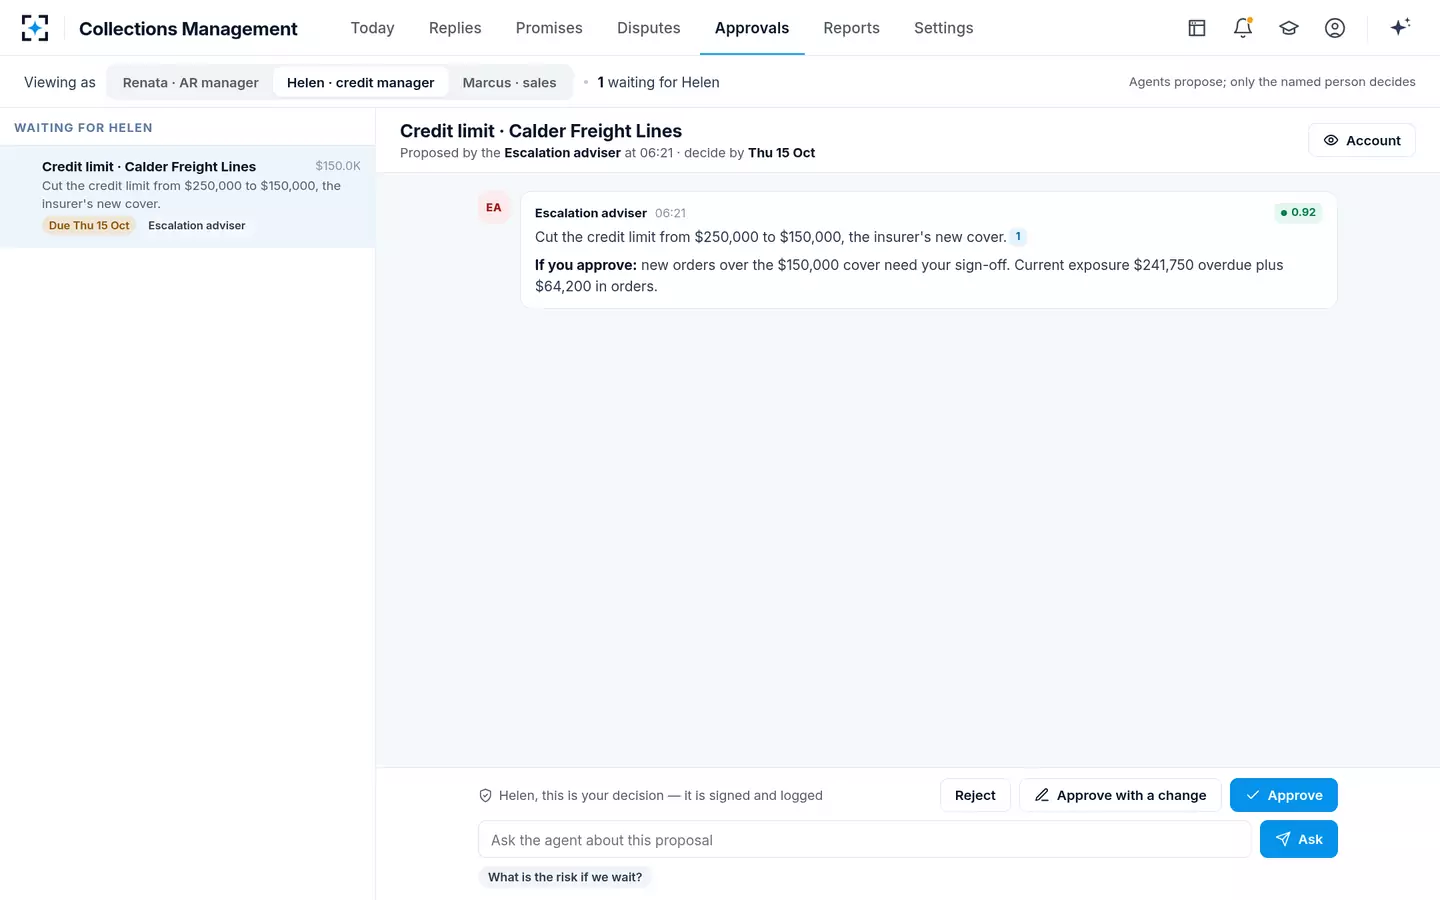Image resolution: width=1440 pixels, height=900 pixels.
Task: Open the Reports tab
Action: pos(851,28)
